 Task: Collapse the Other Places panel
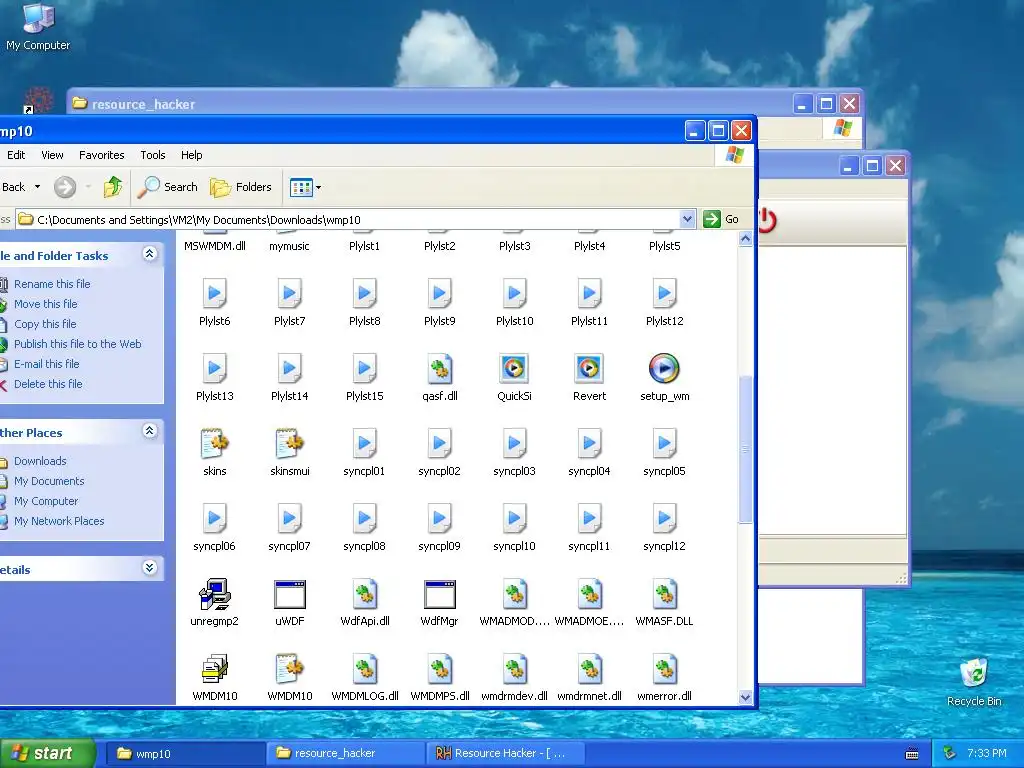point(150,431)
